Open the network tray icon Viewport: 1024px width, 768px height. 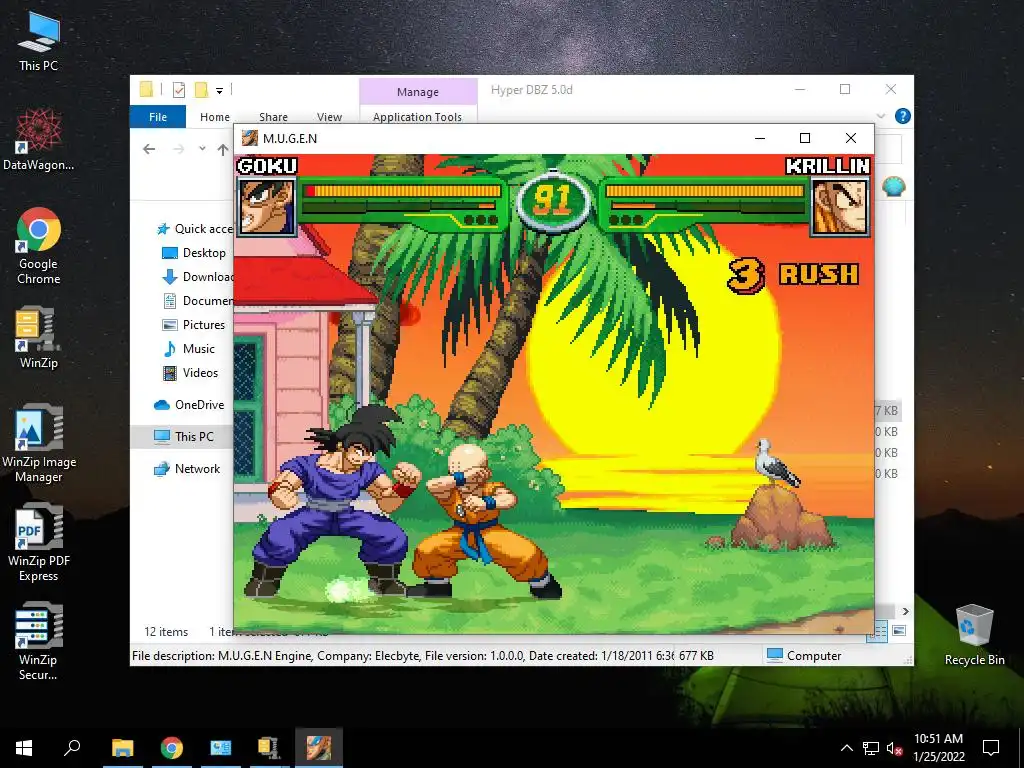pos(871,748)
